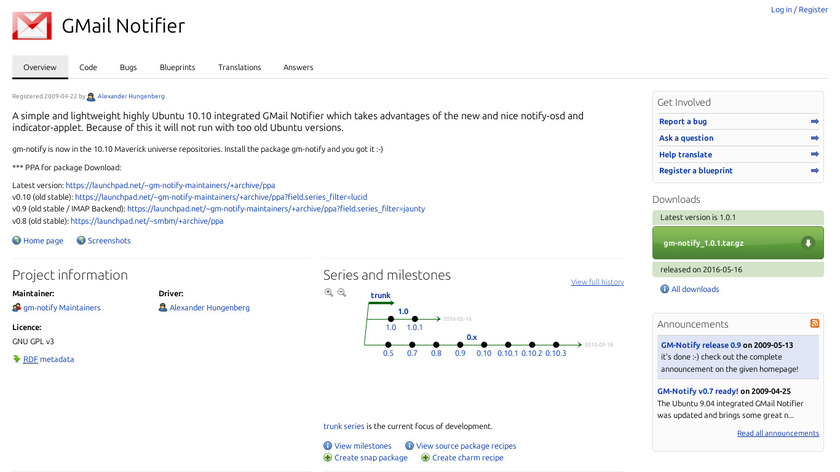Open the Overview tab
The image size is (840, 472).
[x=40, y=67]
